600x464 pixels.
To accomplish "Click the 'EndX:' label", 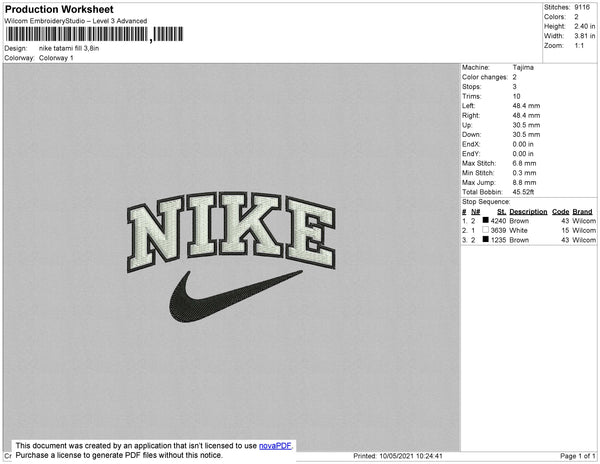I will (471, 144).
